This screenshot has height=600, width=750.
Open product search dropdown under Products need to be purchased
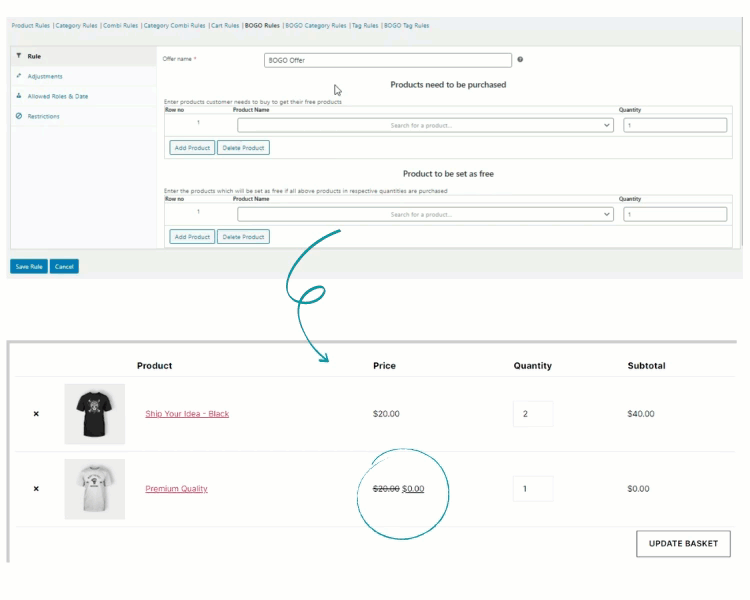click(x=425, y=125)
